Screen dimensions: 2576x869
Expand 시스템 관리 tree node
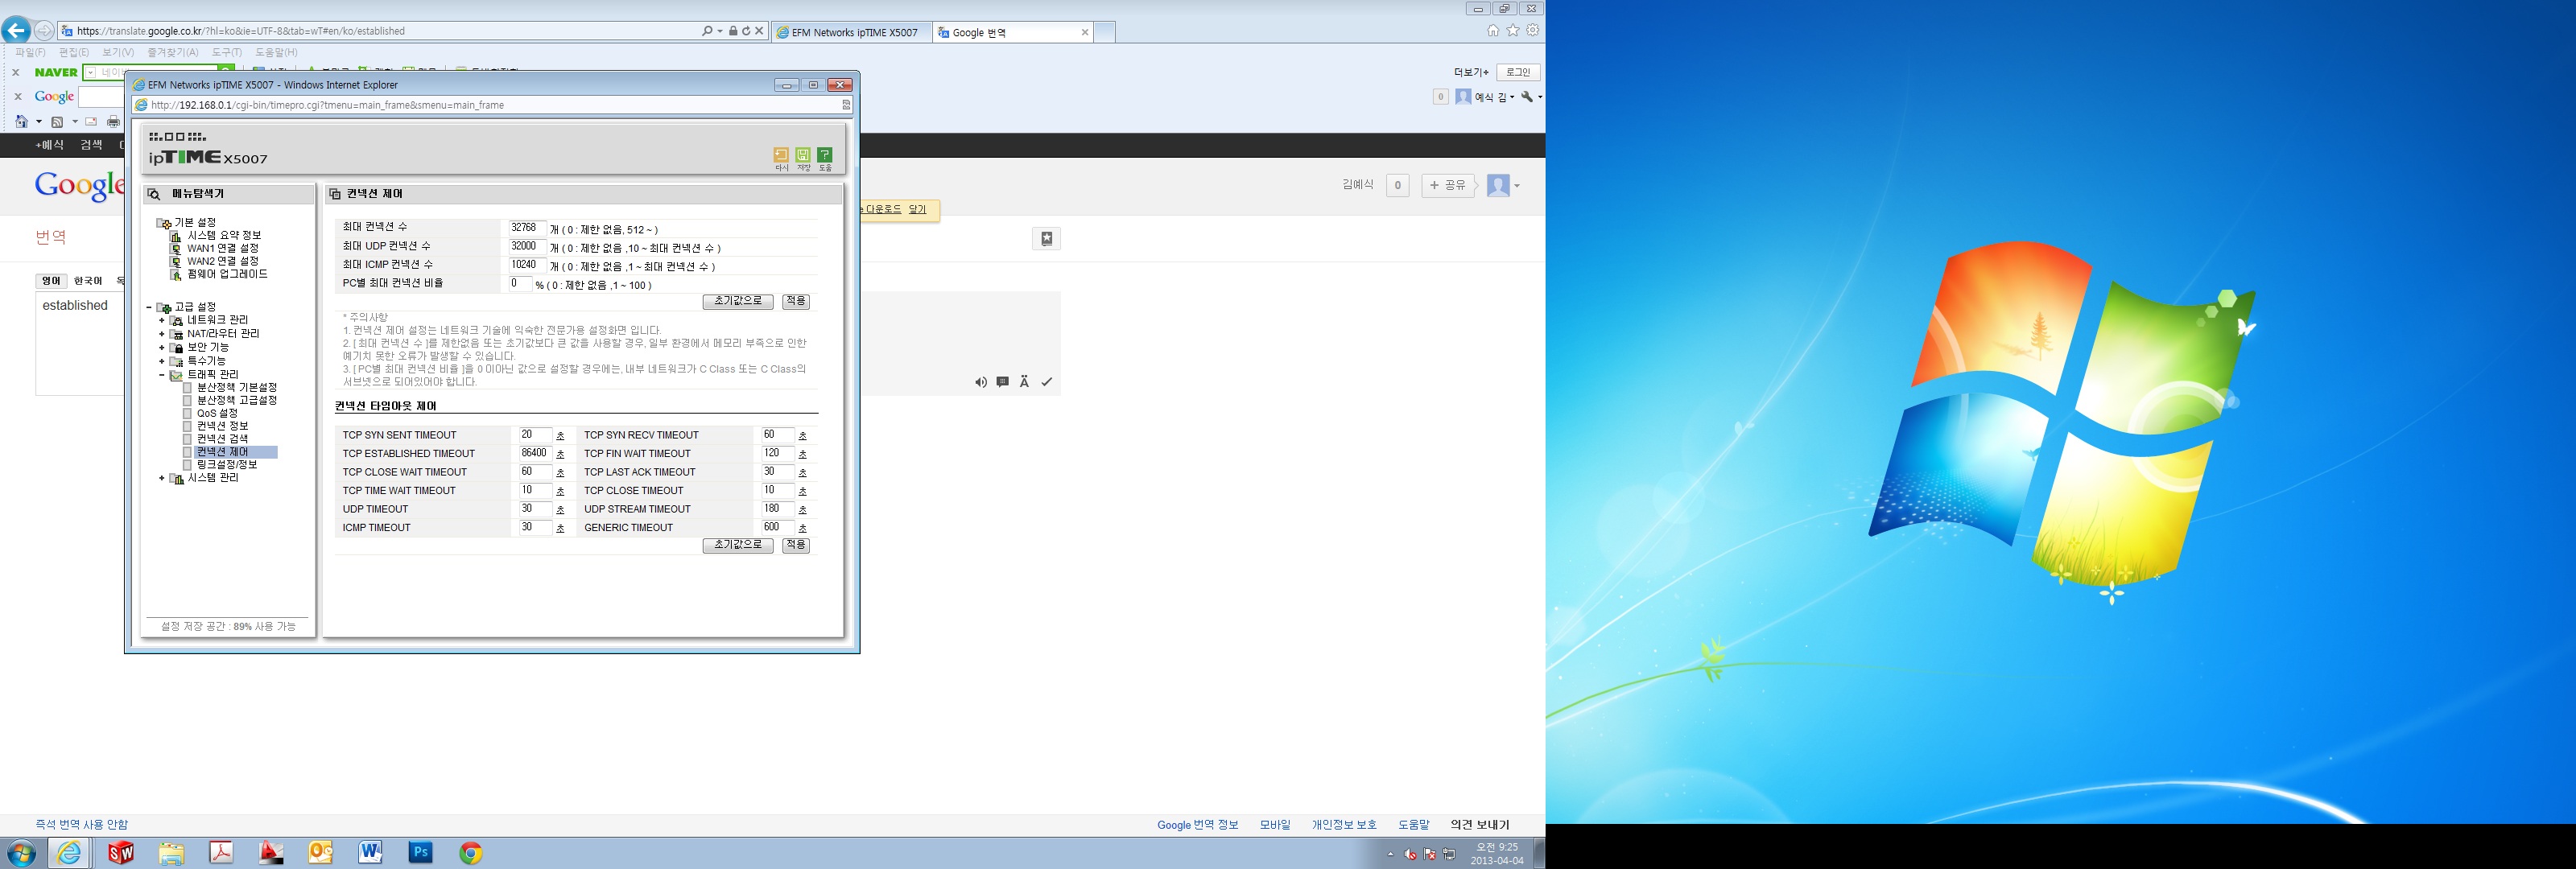[162, 479]
